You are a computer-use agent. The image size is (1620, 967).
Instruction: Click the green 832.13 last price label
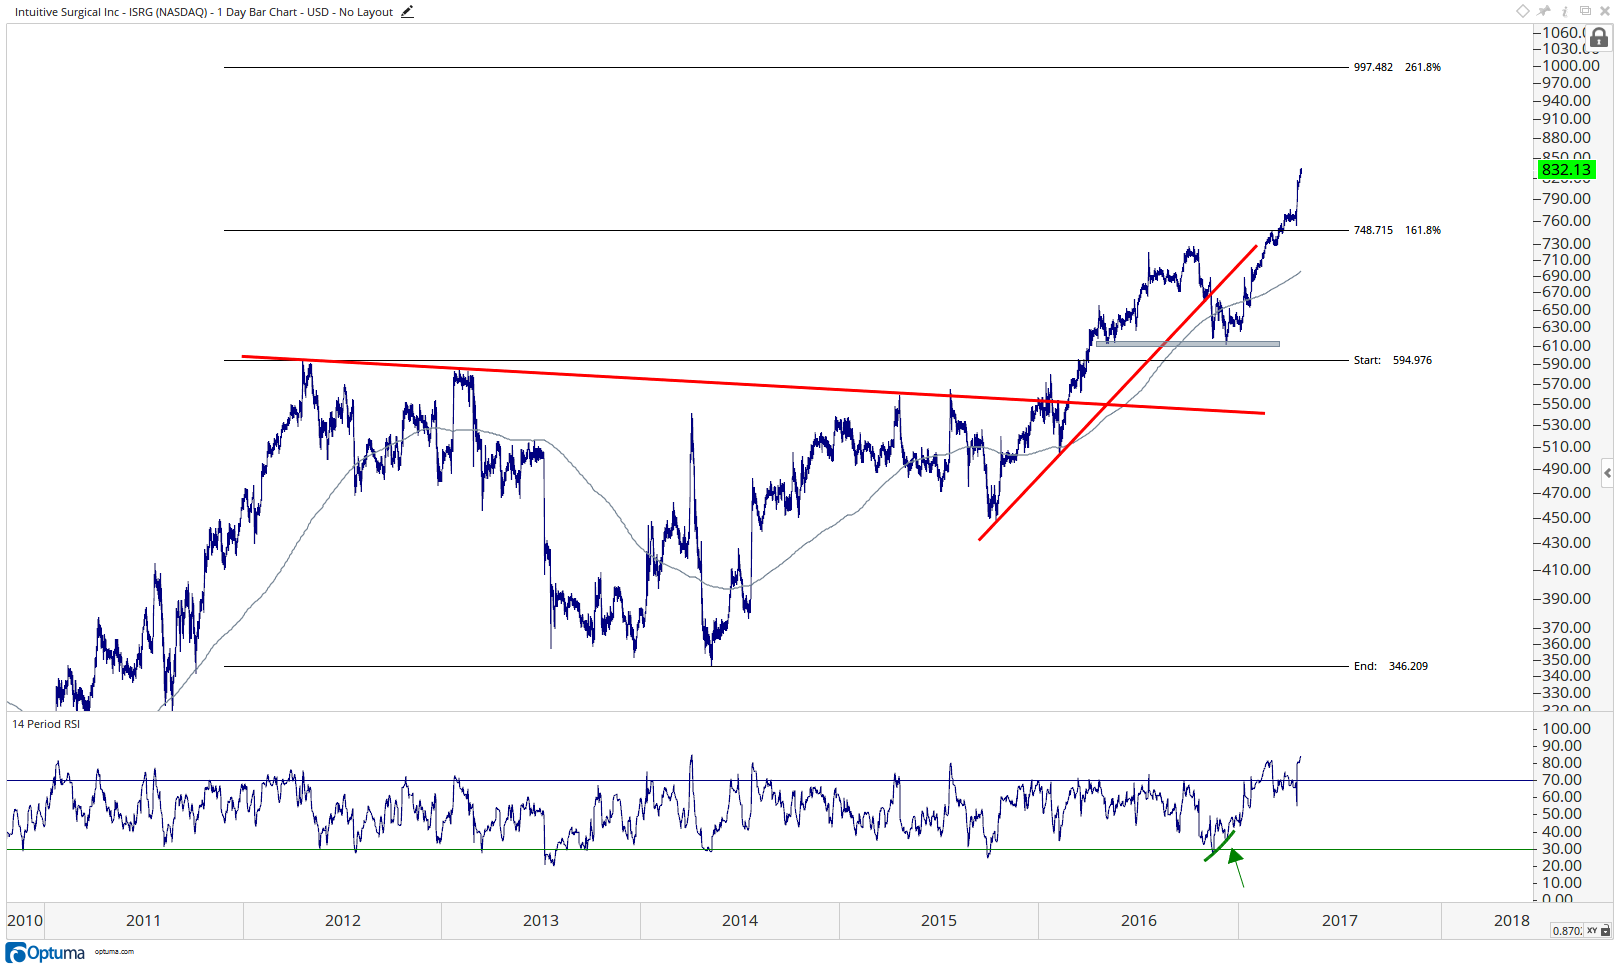(x=1565, y=170)
